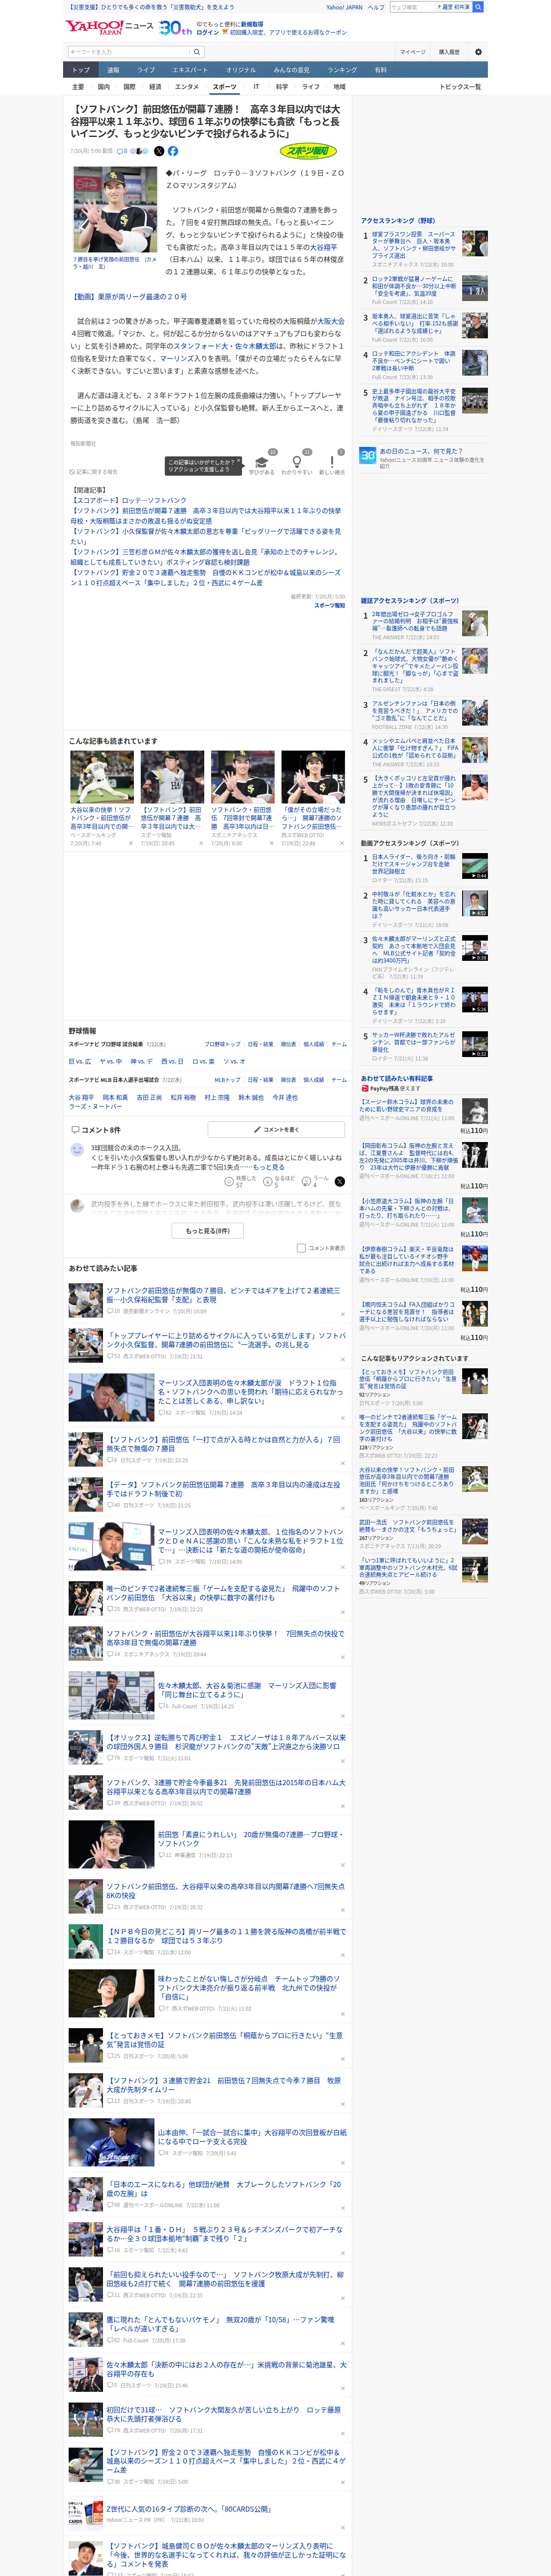Expand comment with もっと見る link
Screen dimensions: 551x2576
(x=269, y=1167)
